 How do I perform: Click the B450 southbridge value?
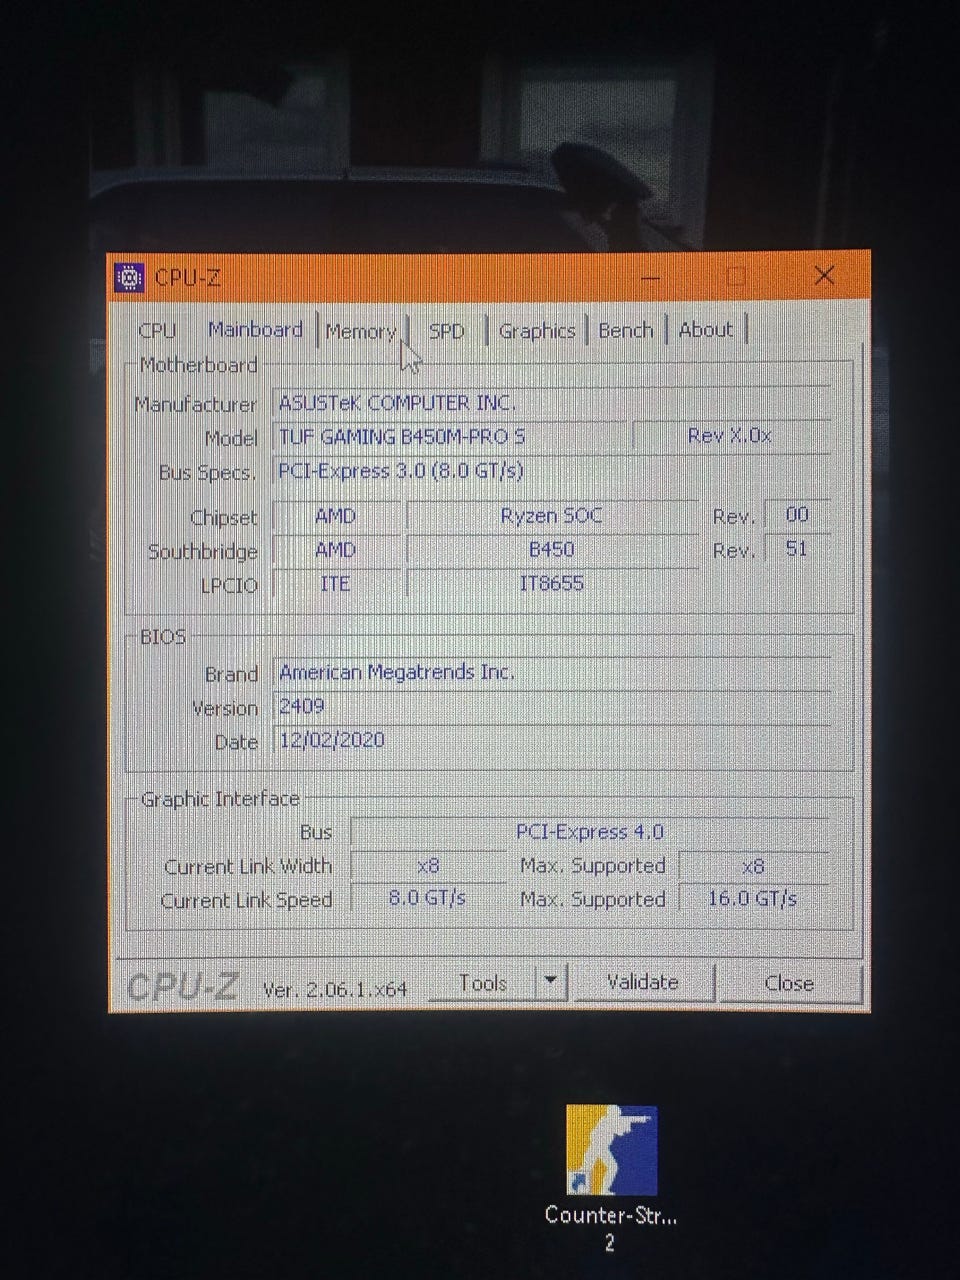pyautogui.click(x=552, y=550)
